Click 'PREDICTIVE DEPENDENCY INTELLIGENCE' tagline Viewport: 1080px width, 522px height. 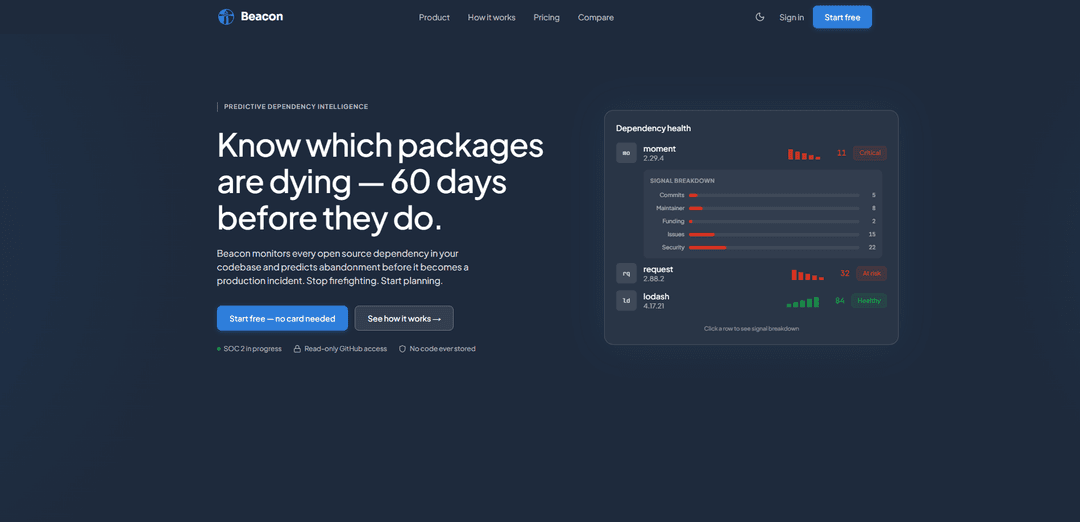296,107
